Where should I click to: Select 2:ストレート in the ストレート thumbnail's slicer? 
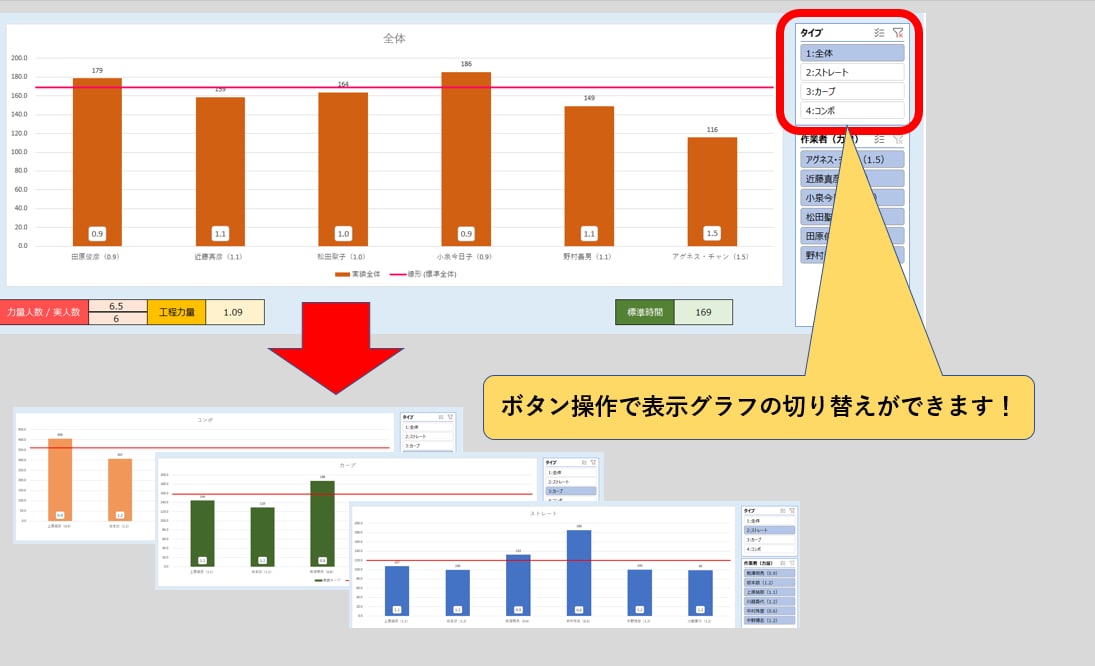tap(769, 531)
